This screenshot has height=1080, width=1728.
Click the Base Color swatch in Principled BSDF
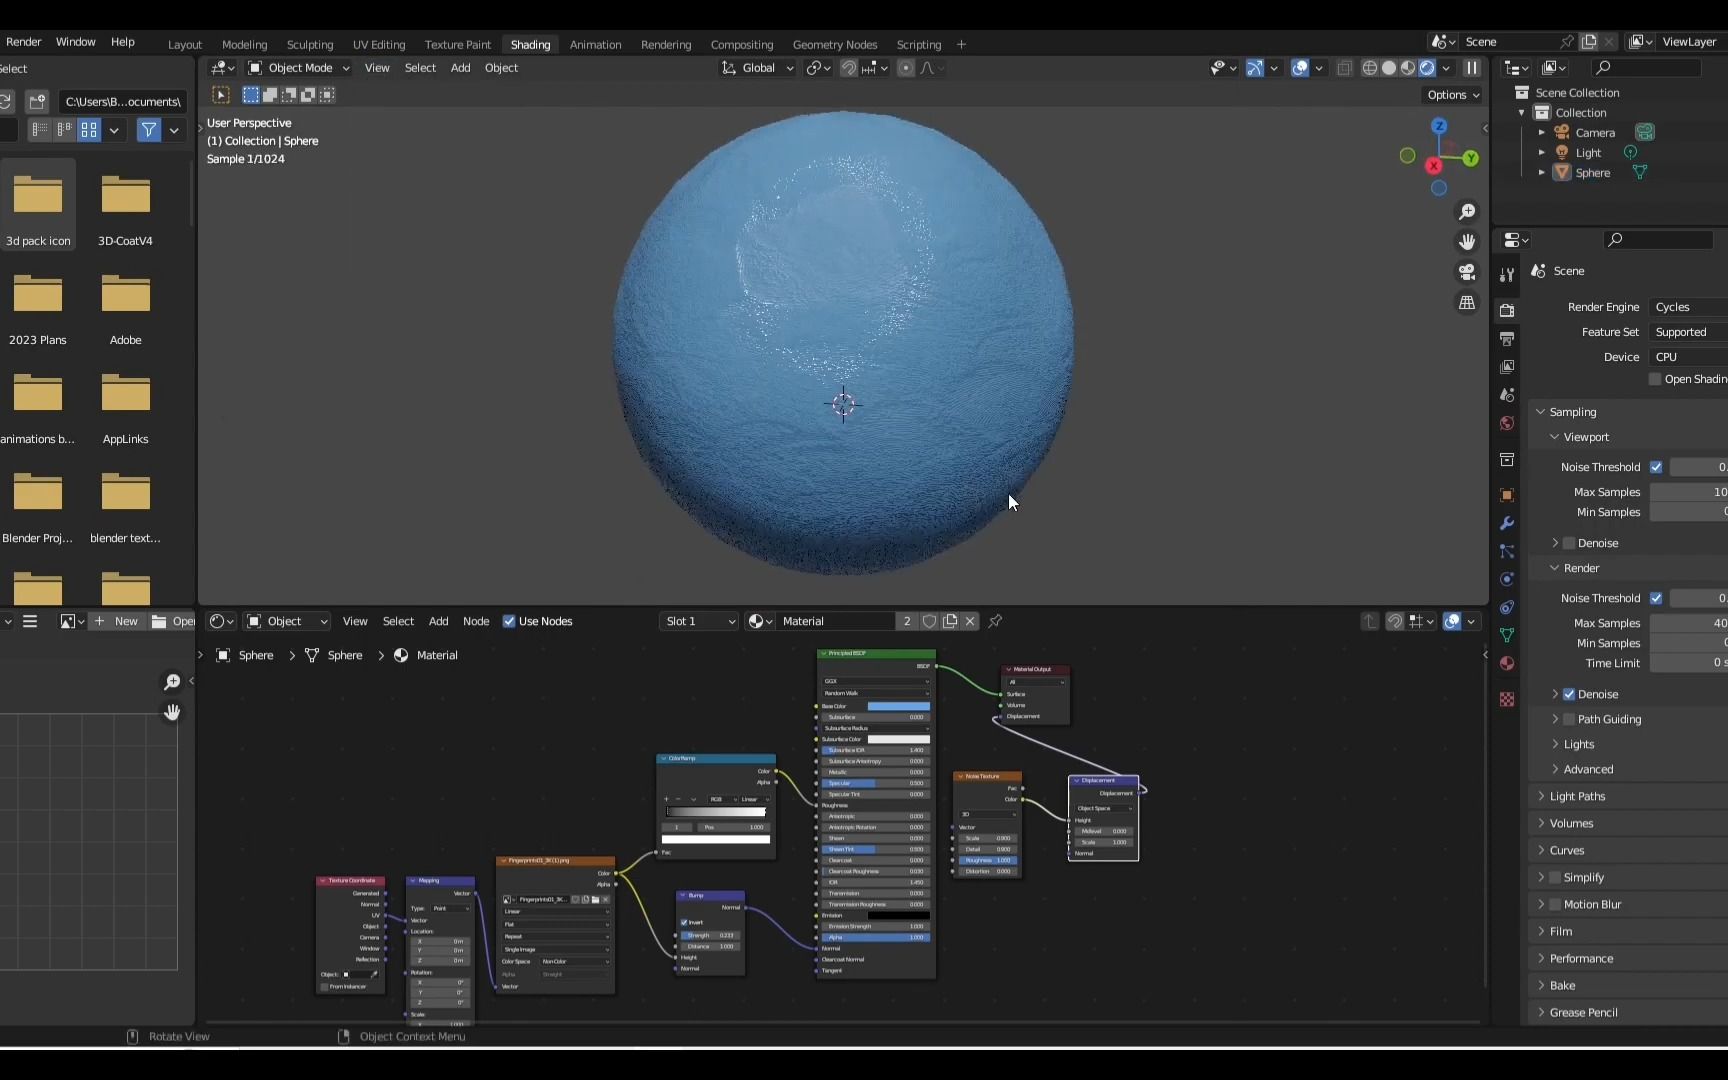(x=897, y=706)
